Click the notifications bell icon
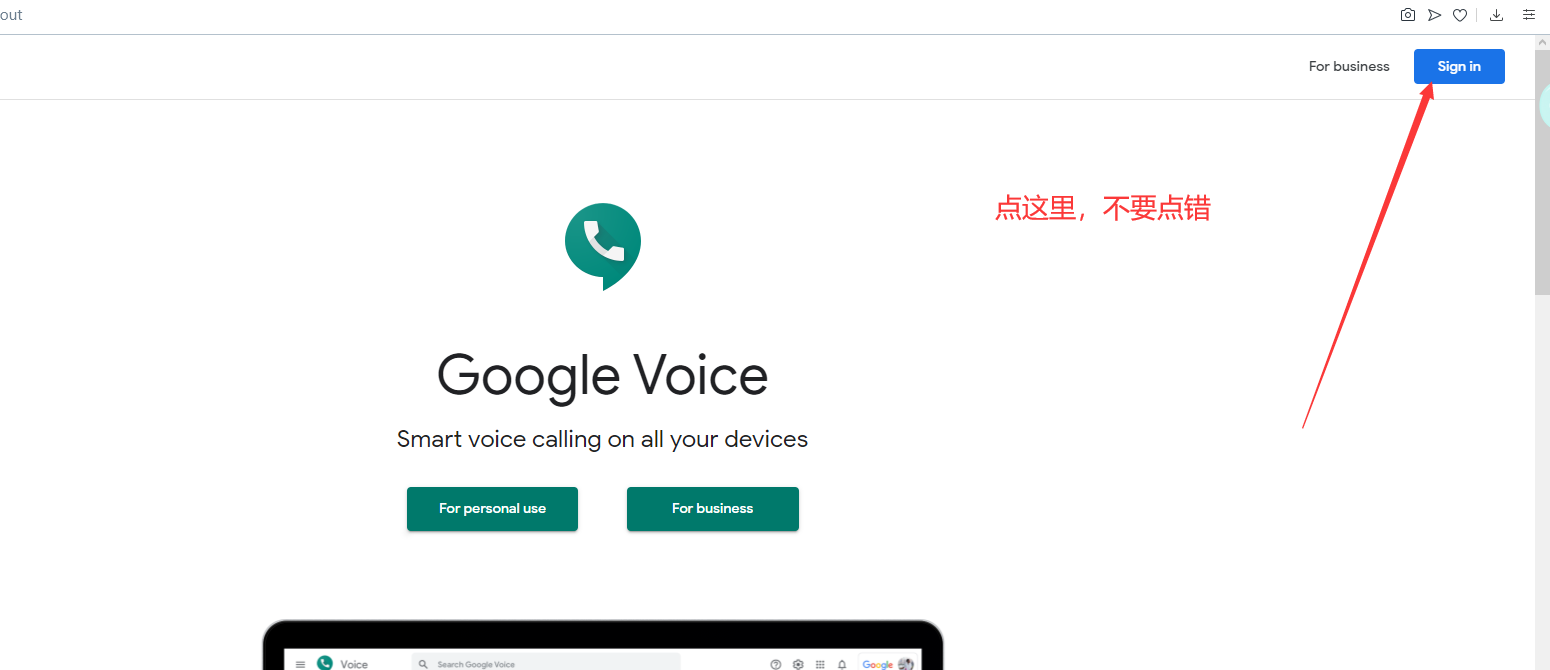This screenshot has width=1550, height=670. pos(842,664)
